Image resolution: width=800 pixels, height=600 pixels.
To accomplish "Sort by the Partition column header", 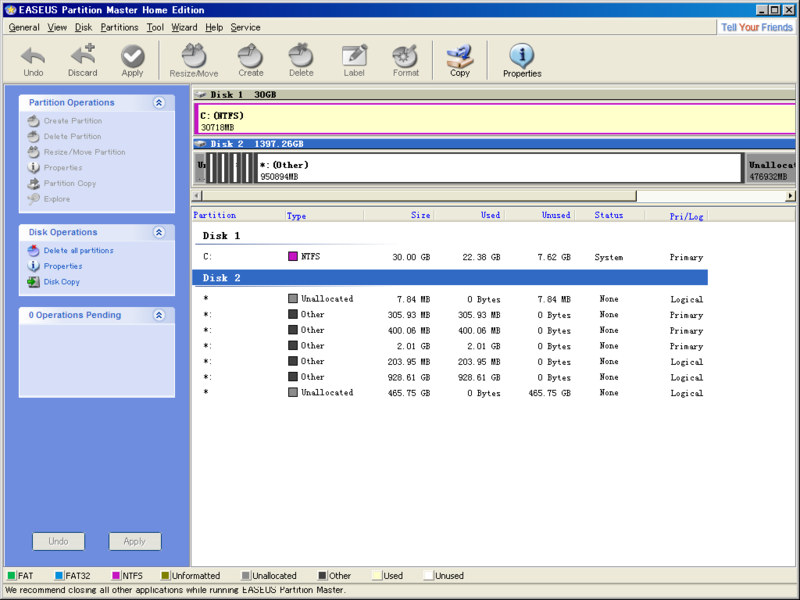I will [238, 215].
